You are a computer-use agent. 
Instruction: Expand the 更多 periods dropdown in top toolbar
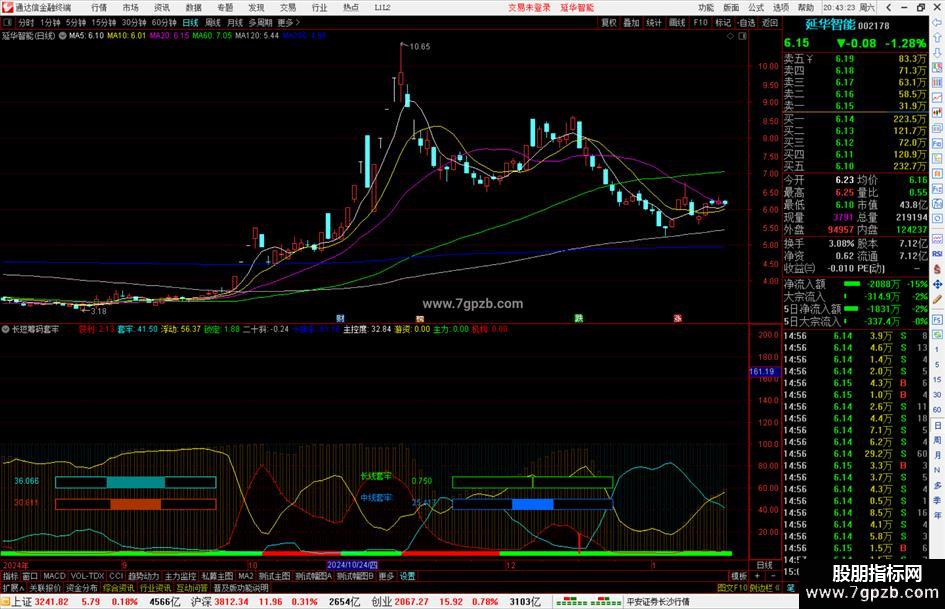[x=289, y=23]
